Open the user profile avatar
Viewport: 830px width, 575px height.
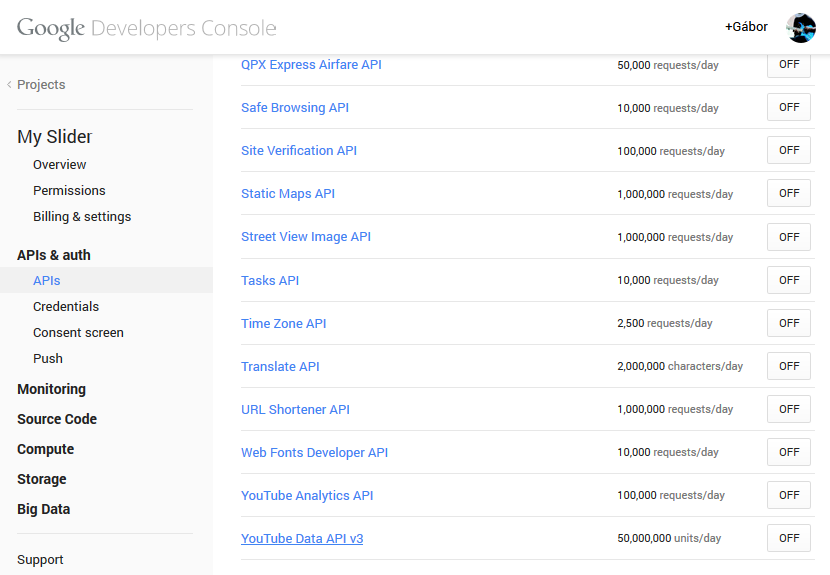pyautogui.click(x=801, y=28)
